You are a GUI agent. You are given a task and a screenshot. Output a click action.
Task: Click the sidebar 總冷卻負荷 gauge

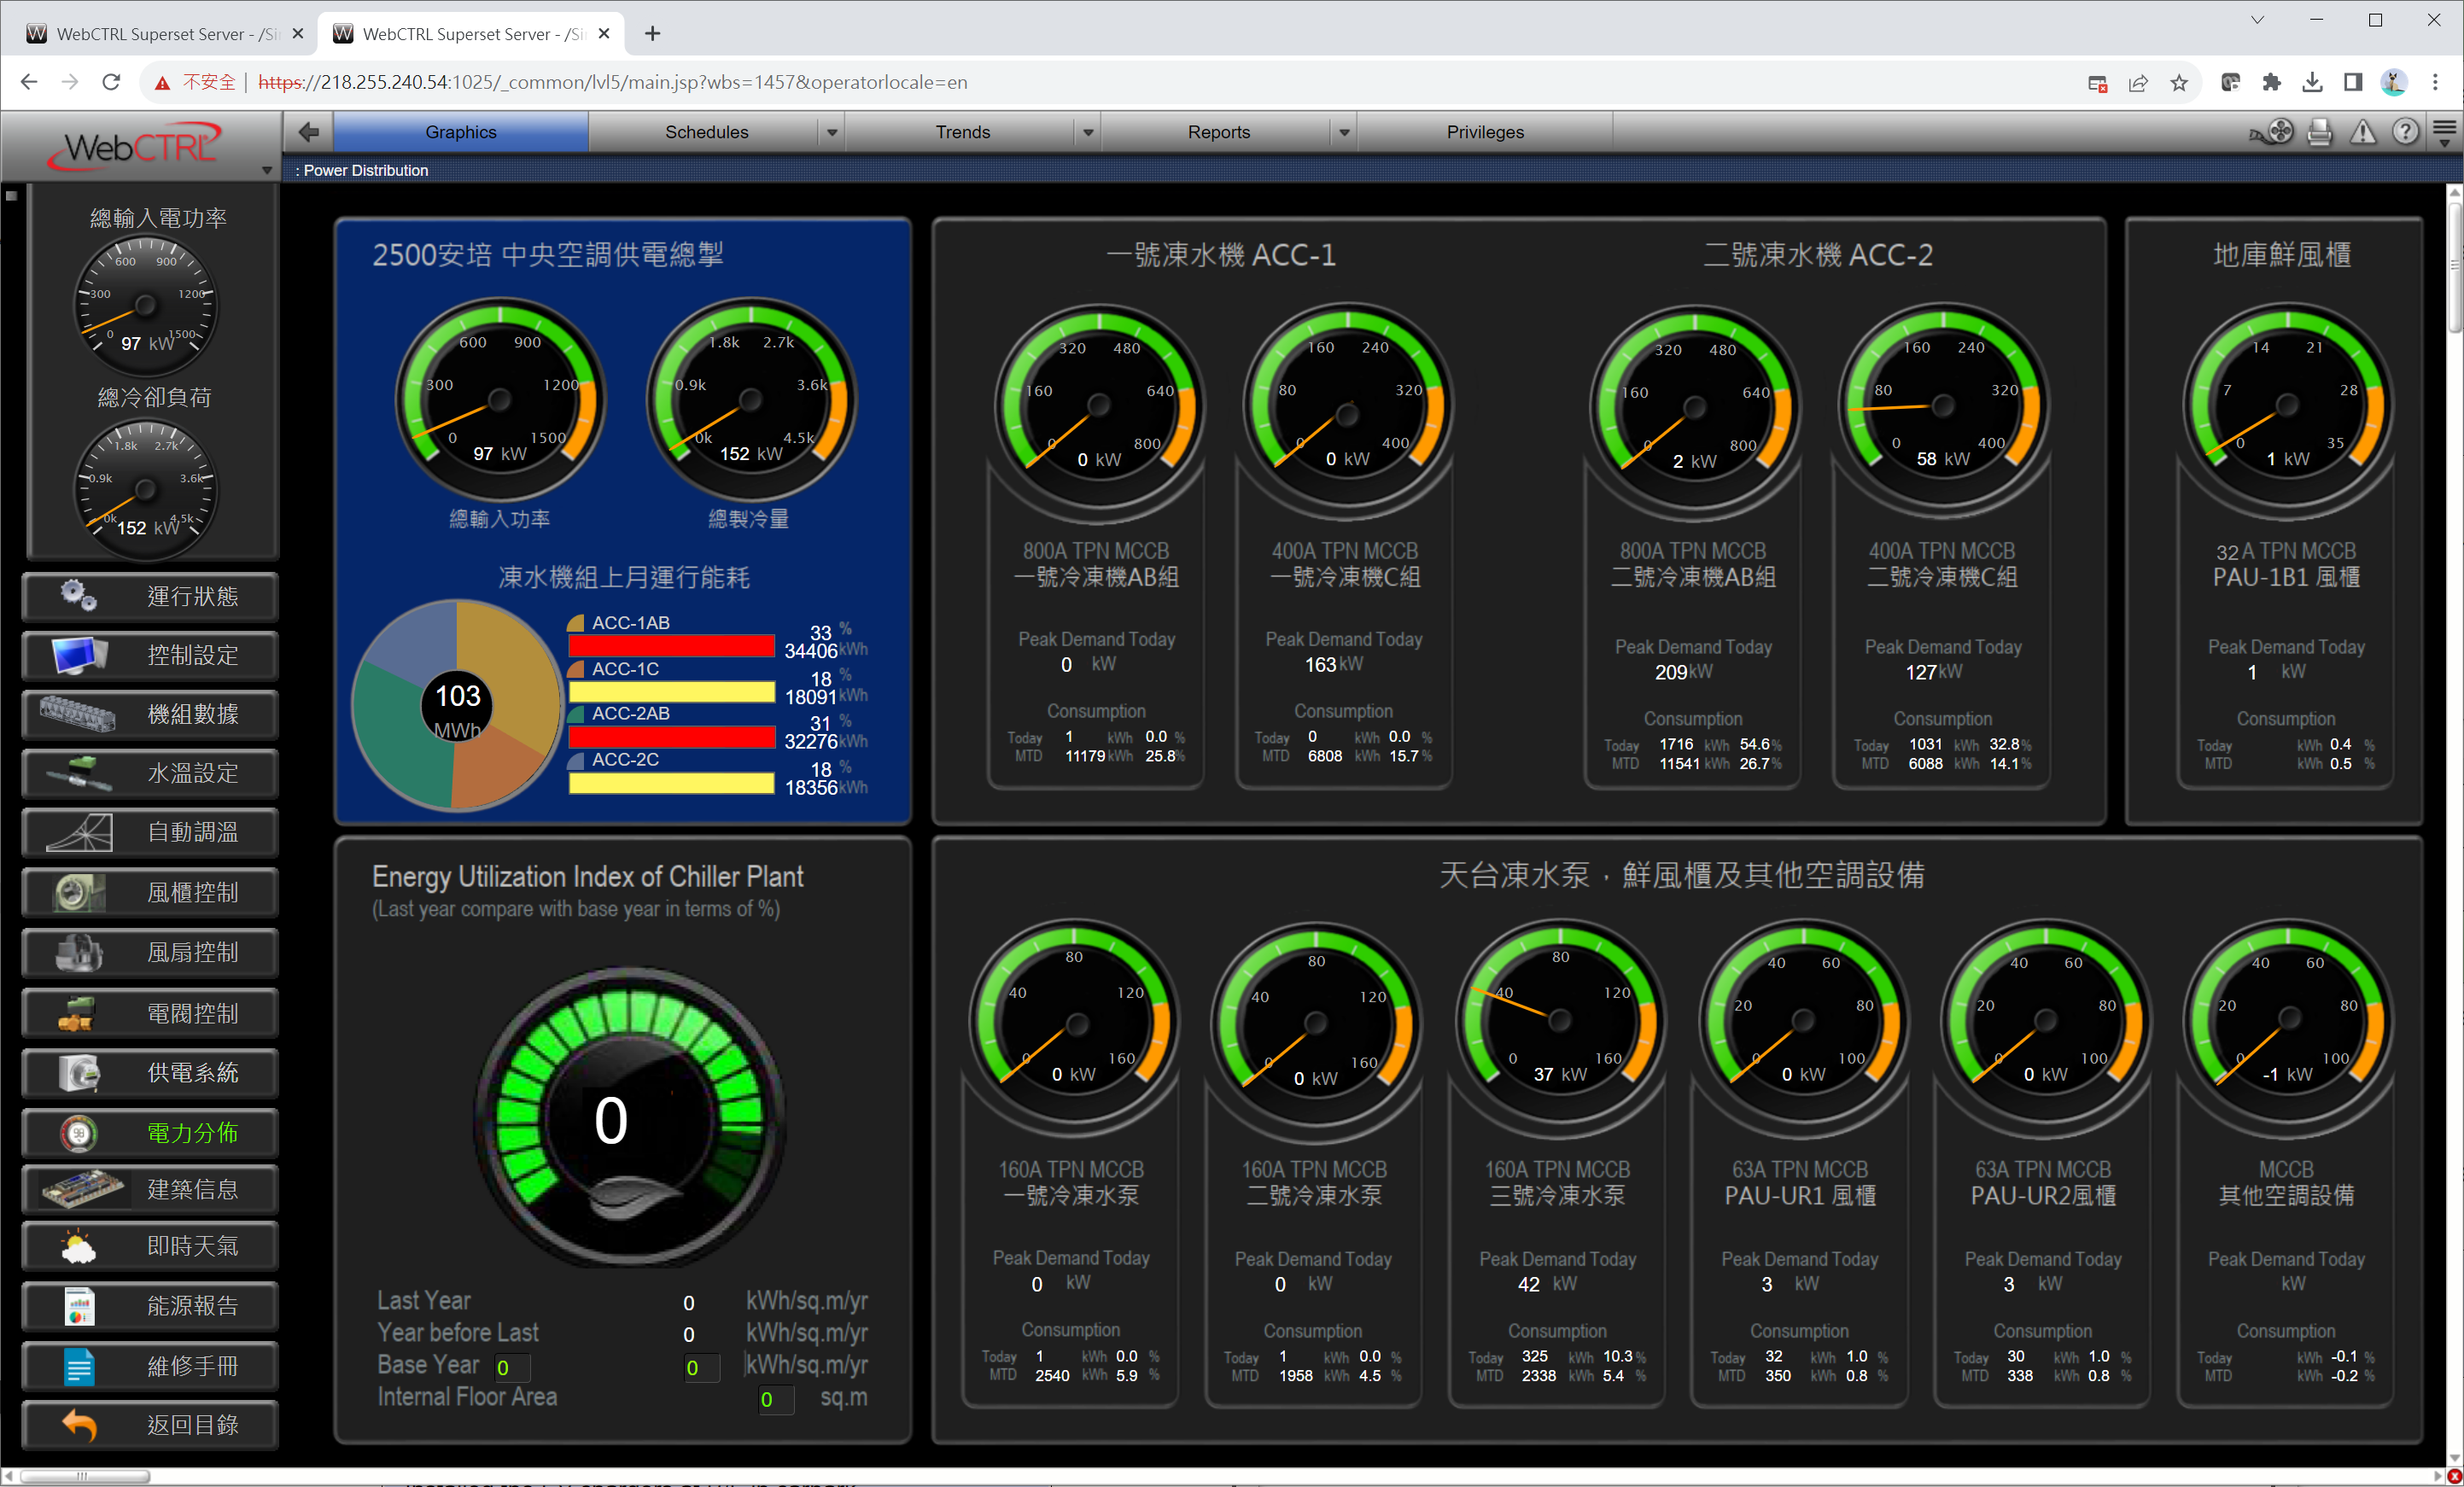pyautogui.click(x=147, y=490)
